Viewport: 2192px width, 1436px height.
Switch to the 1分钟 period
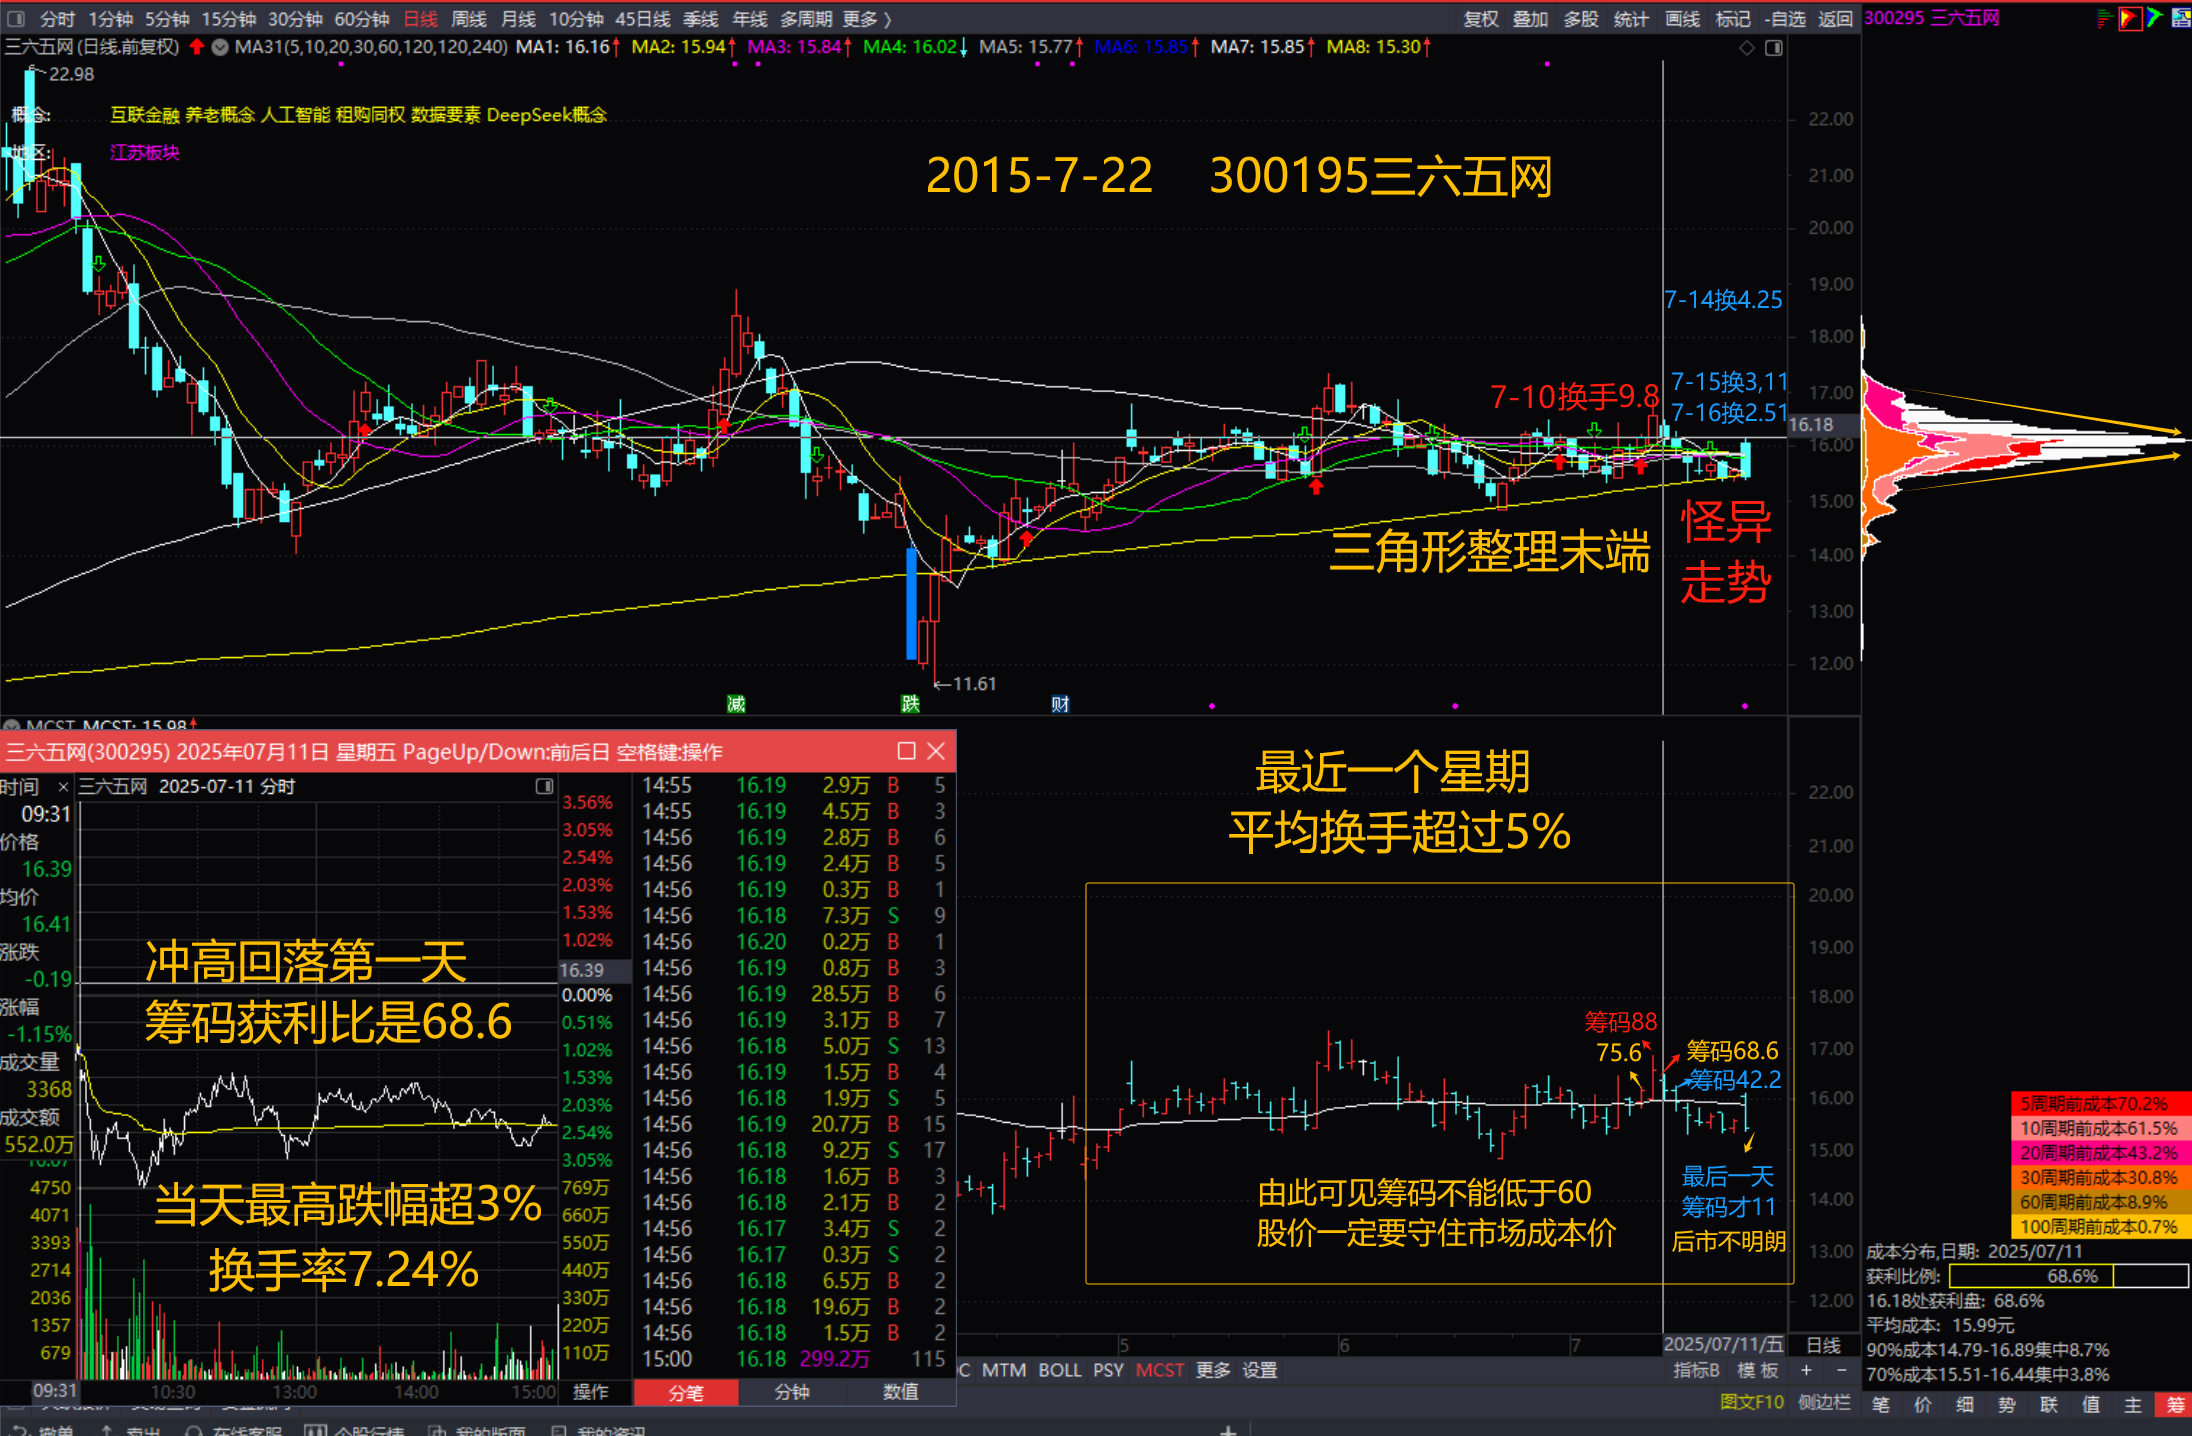110,19
